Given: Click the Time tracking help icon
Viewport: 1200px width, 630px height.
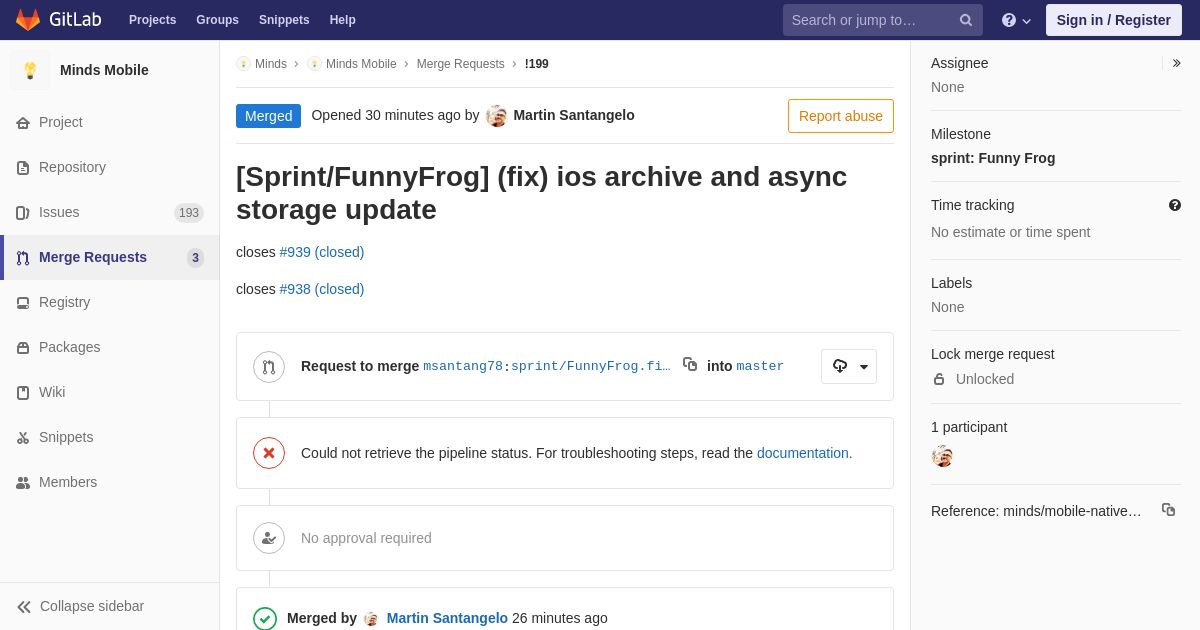Looking at the screenshot, I should (x=1175, y=205).
